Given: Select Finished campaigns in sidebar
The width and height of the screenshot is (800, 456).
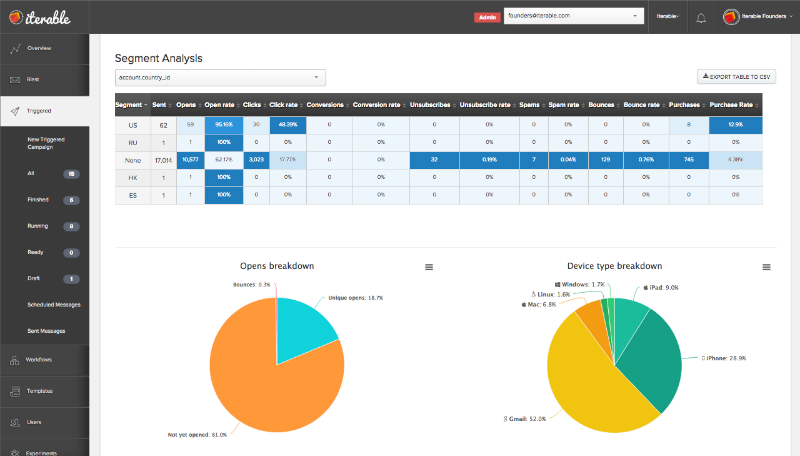Looking at the screenshot, I should (x=38, y=200).
